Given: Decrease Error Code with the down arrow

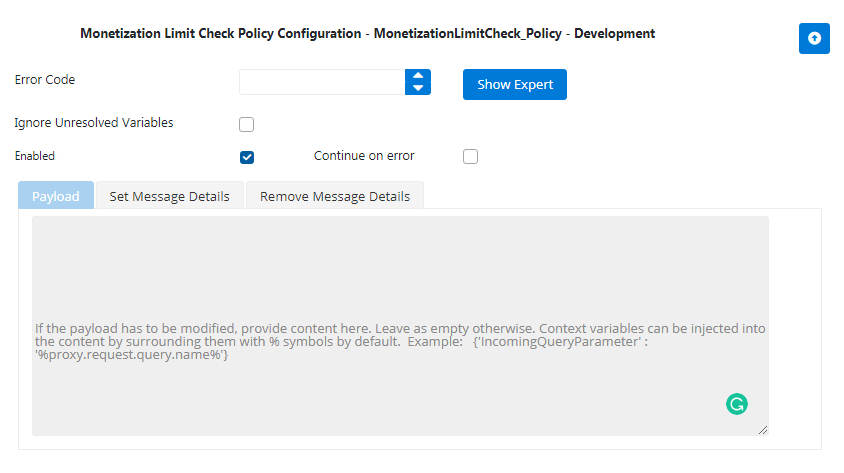Looking at the screenshot, I should [418, 88].
